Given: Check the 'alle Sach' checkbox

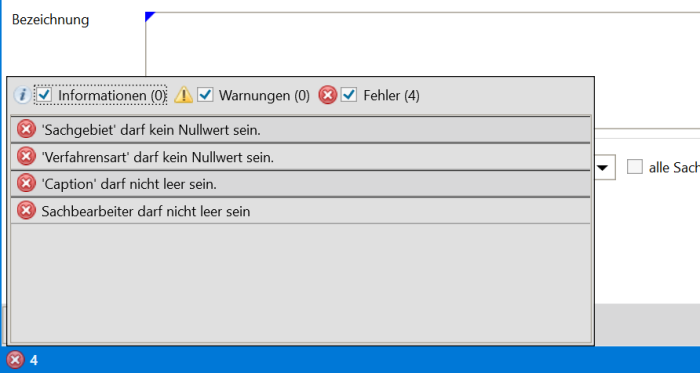Looking at the screenshot, I should [x=635, y=167].
